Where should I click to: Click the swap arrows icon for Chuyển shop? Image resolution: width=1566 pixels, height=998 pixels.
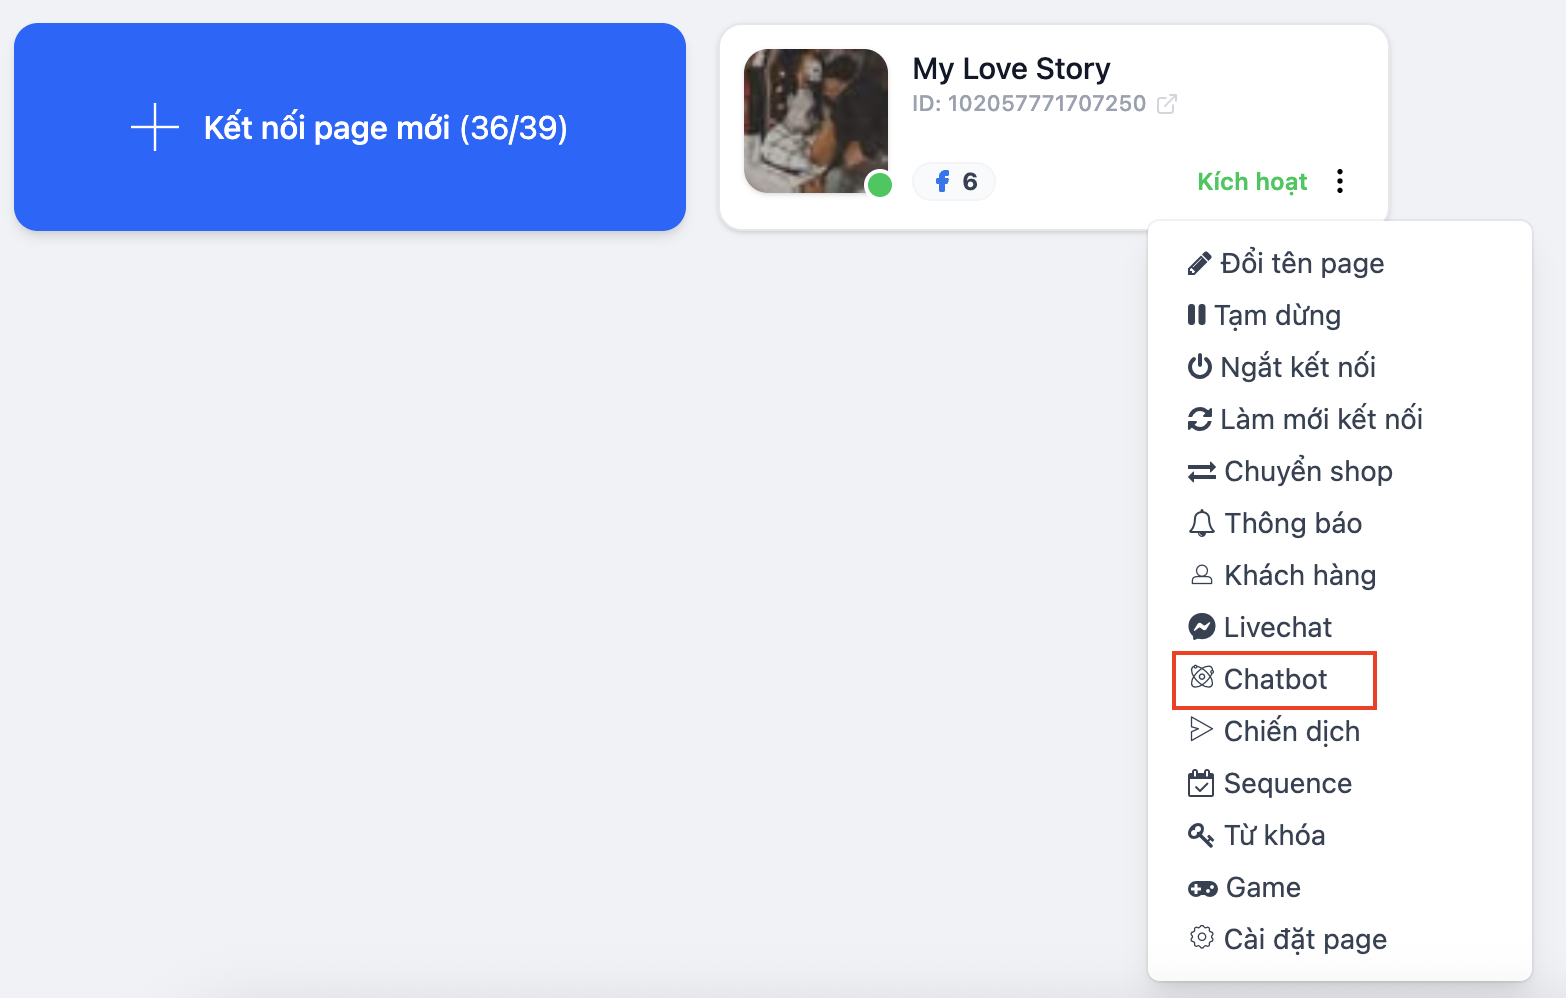tap(1201, 472)
